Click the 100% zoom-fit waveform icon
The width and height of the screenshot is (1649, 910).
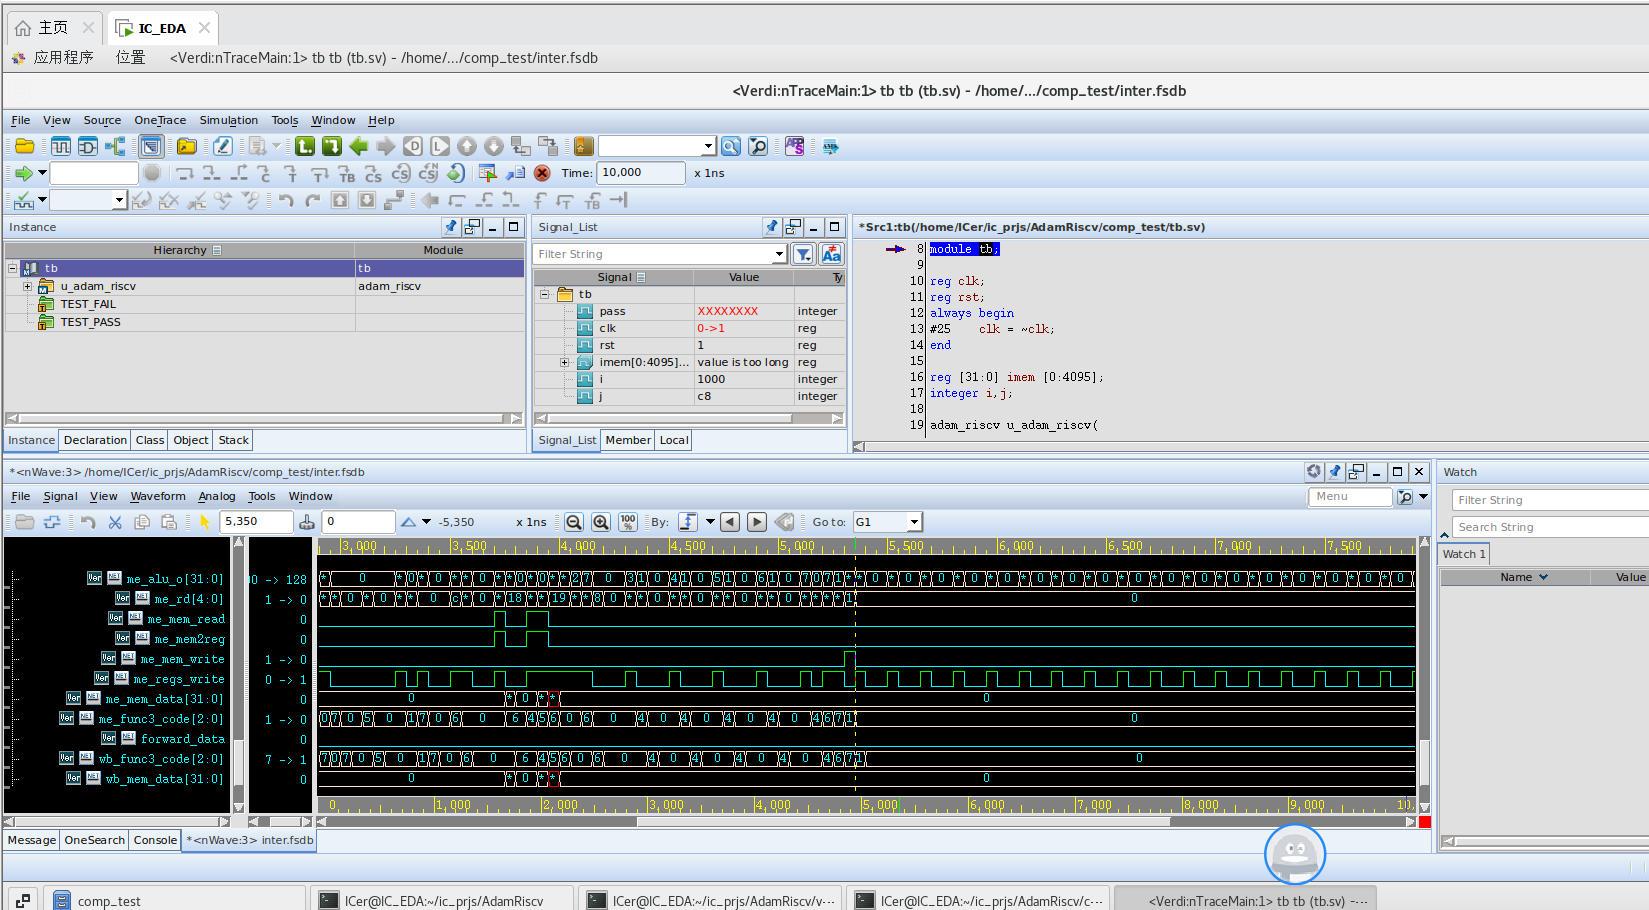628,522
